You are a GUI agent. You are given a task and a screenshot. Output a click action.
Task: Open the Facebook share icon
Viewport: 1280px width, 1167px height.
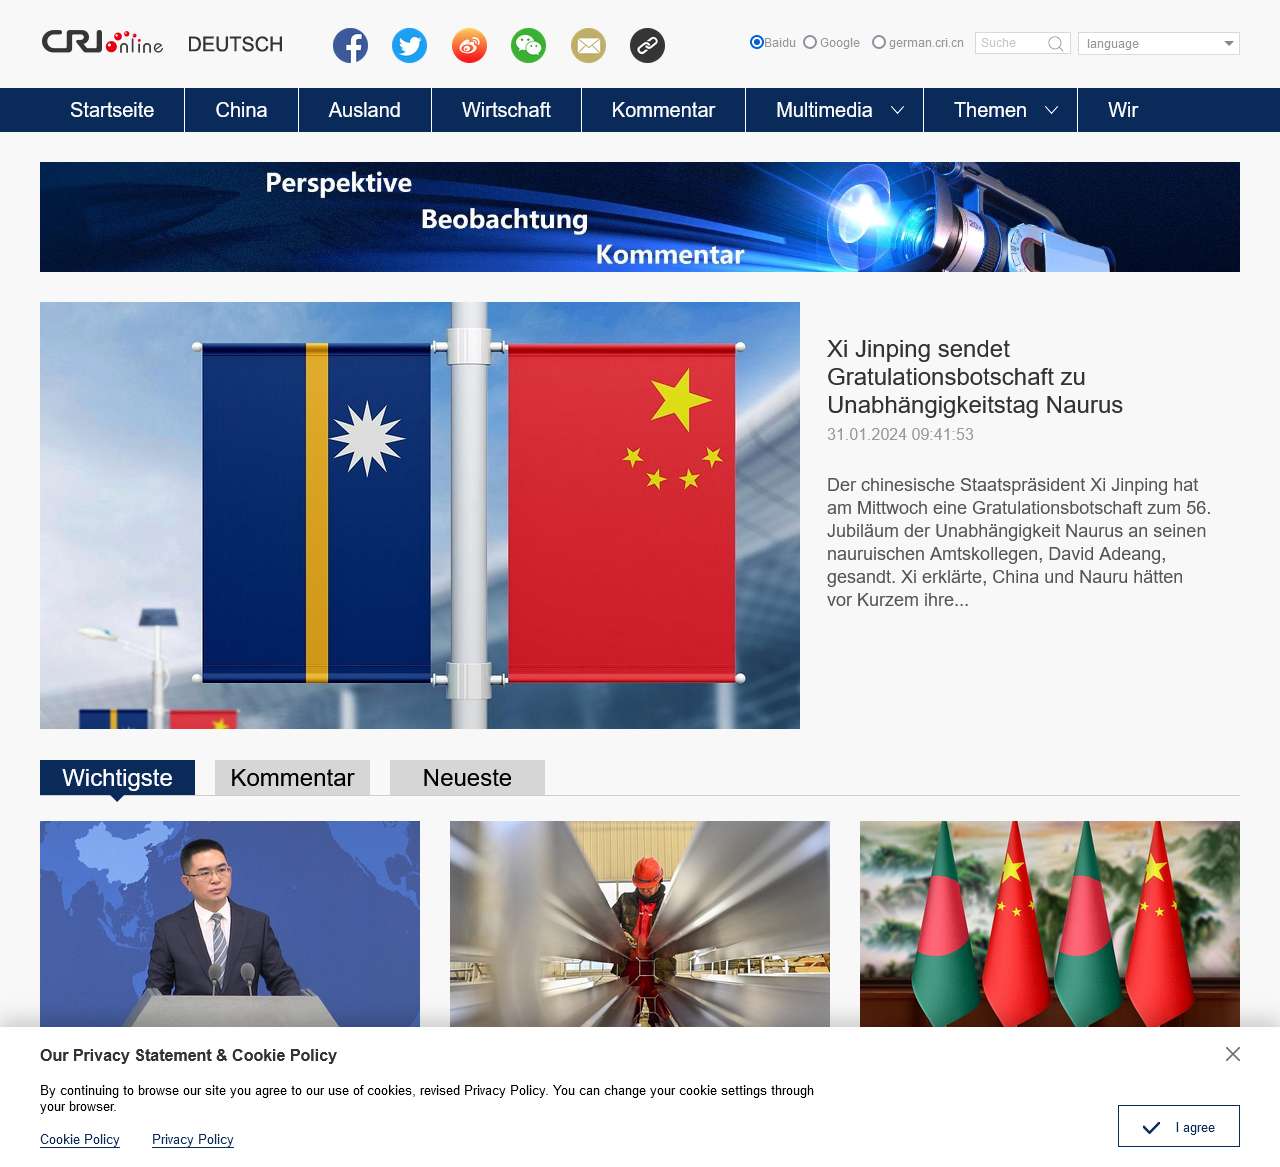(x=350, y=45)
